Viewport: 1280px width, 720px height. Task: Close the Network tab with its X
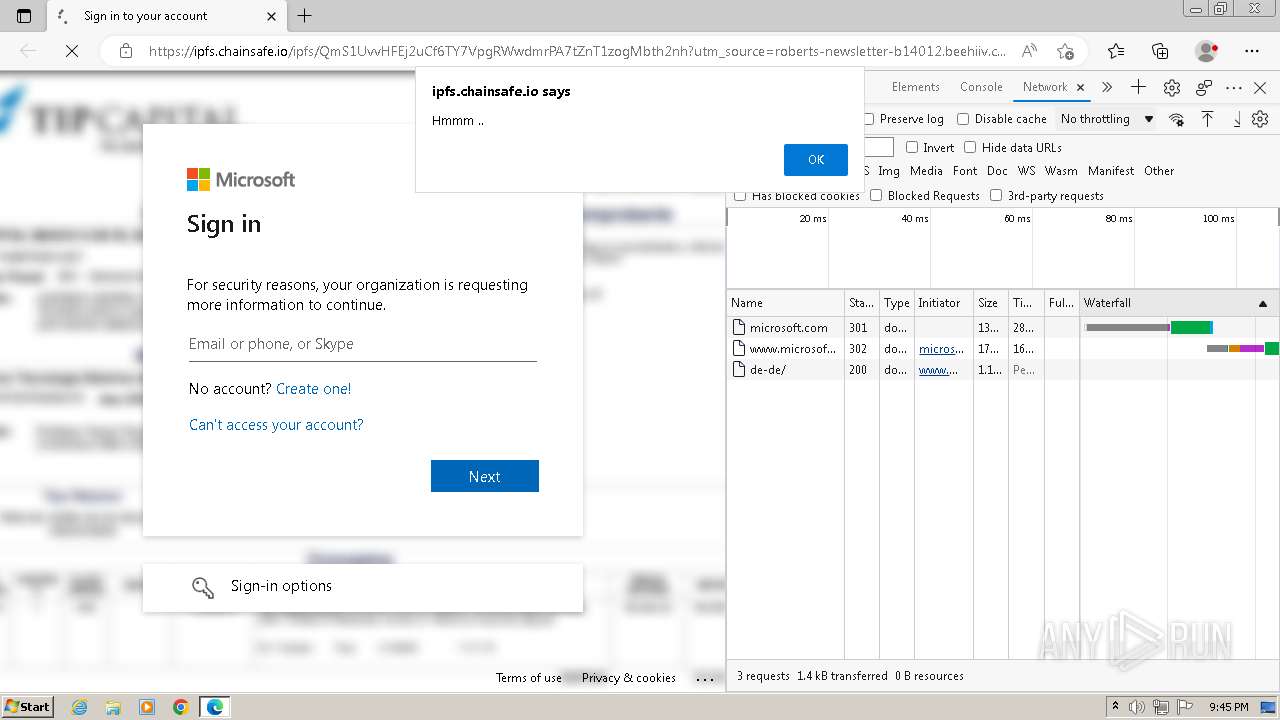click(x=1080, y=87)
